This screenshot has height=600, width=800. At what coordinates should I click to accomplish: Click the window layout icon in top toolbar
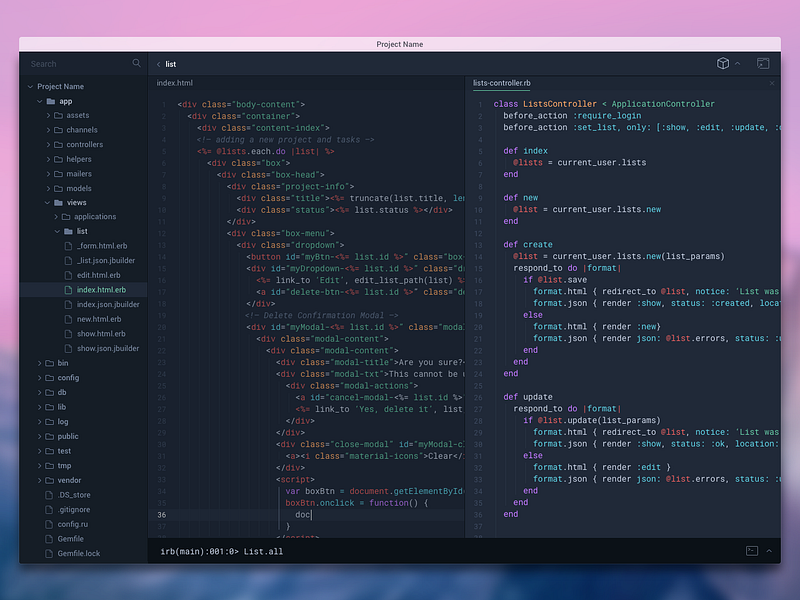[x=763, y=63]
